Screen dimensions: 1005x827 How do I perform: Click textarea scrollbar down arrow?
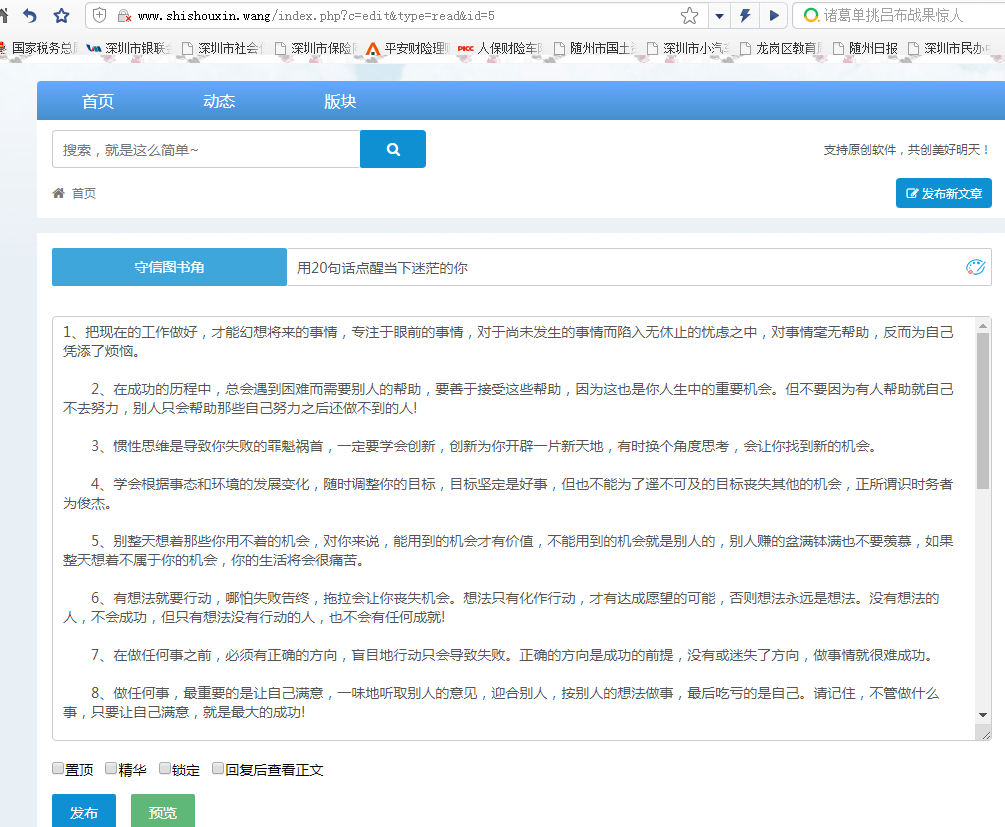983,715
